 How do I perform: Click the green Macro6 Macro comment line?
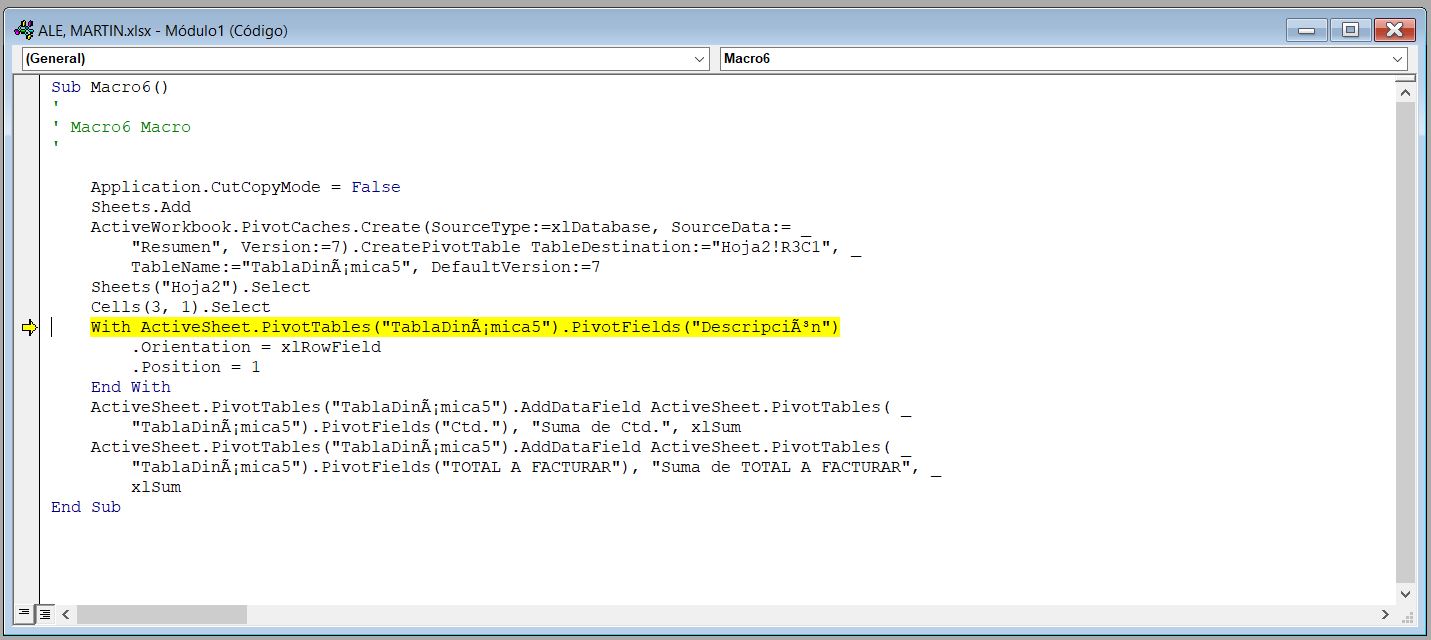pos(120,127)
